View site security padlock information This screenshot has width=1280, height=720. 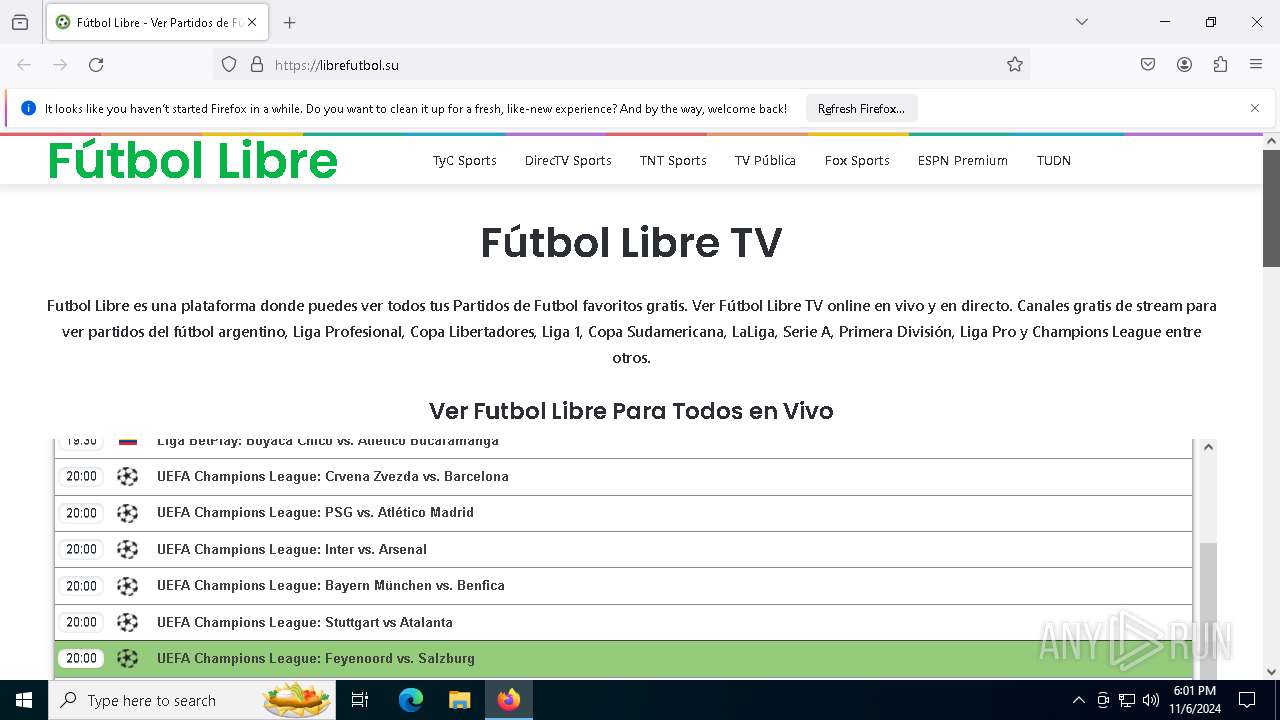(x=257, y=64)
